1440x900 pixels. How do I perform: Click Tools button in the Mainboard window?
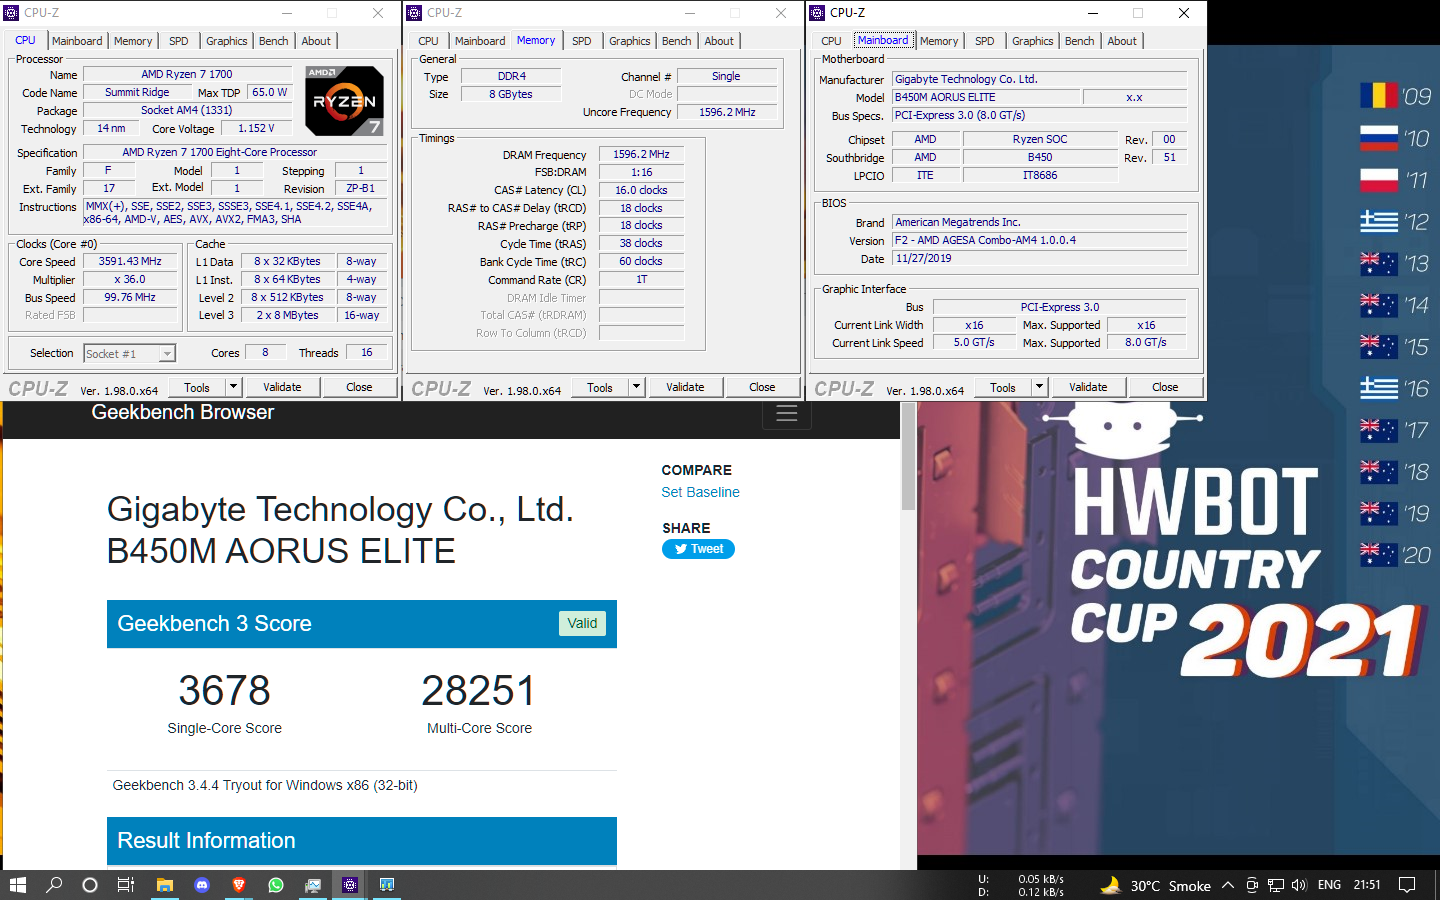[1003, 387]
